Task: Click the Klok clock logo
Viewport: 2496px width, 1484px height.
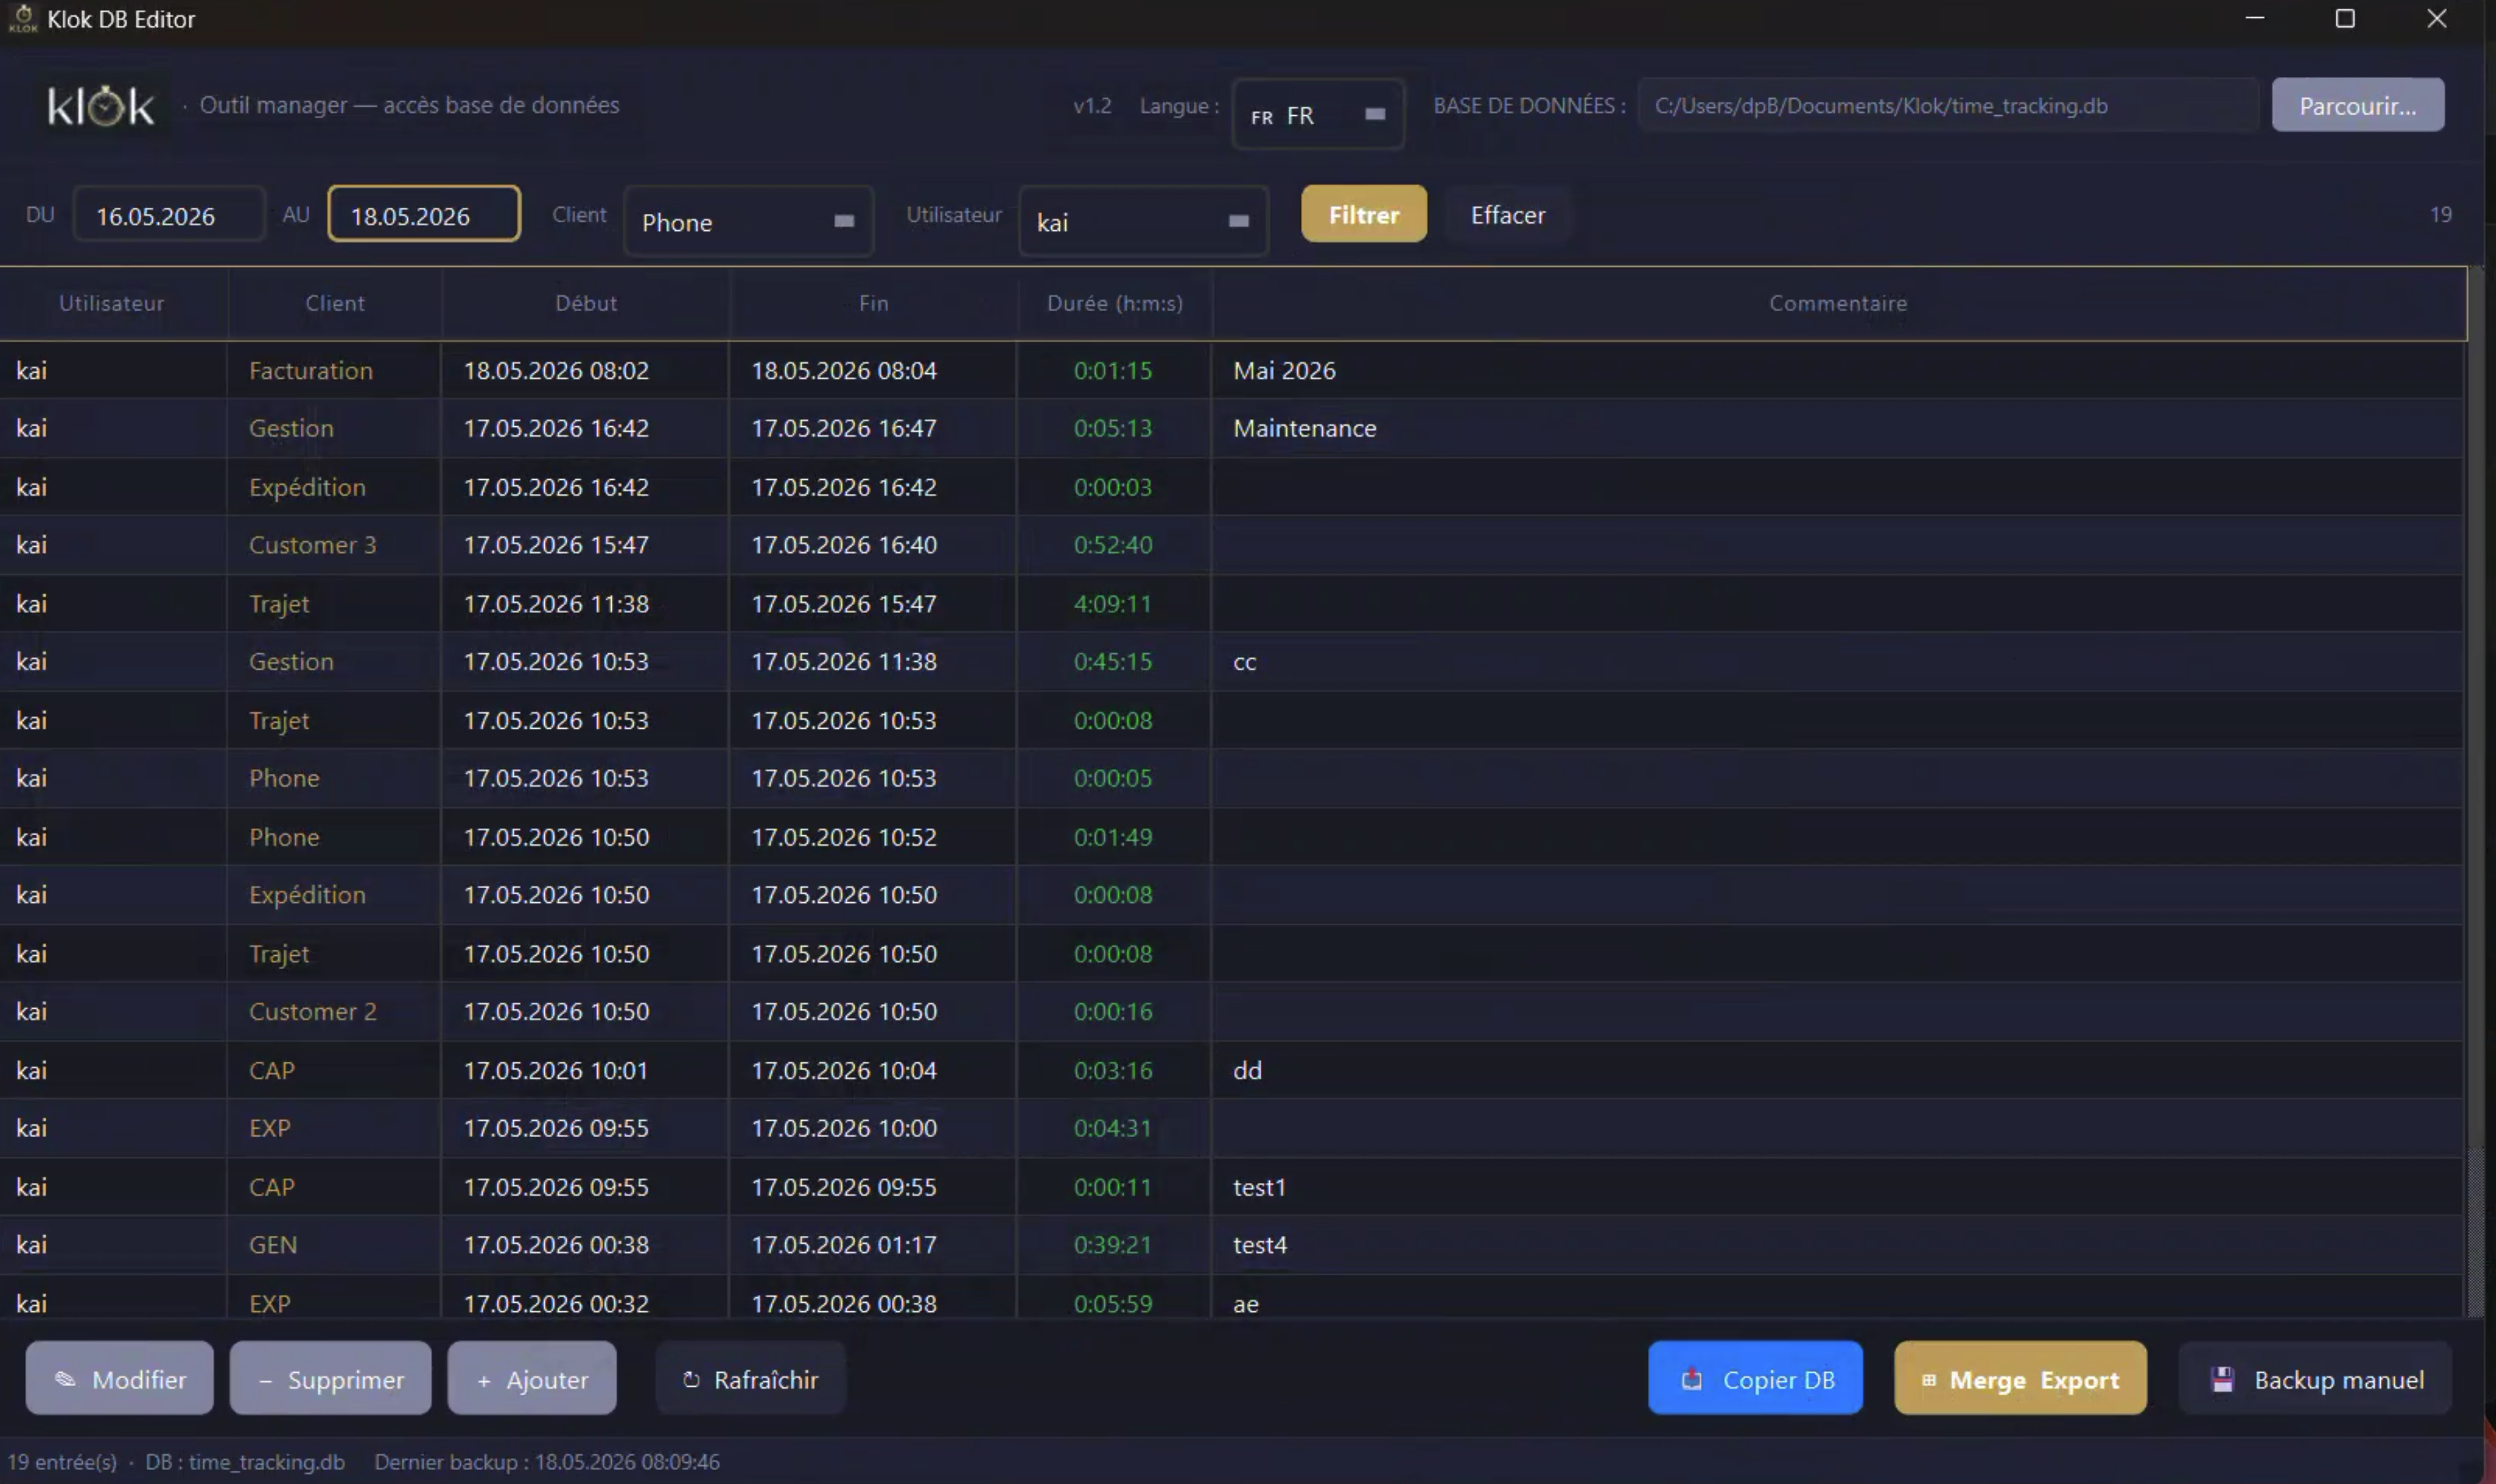Action: pyautogui.click(x=101, y=105)
